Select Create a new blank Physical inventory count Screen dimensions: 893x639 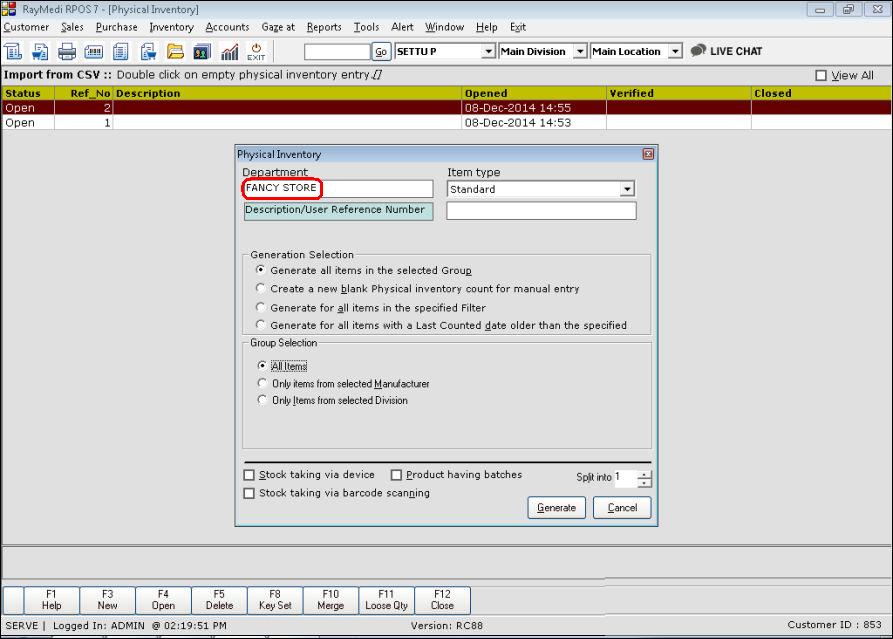260,288
